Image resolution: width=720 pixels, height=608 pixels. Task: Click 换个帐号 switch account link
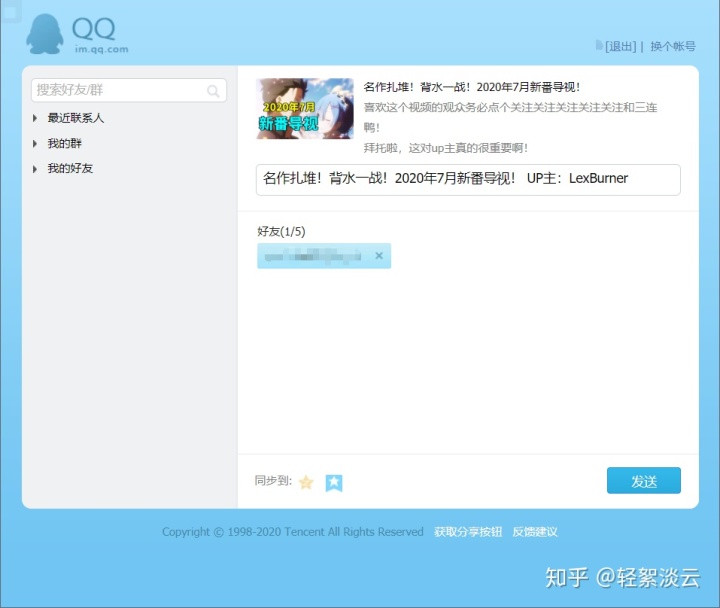pyautogui.click(x=673, y=46)
